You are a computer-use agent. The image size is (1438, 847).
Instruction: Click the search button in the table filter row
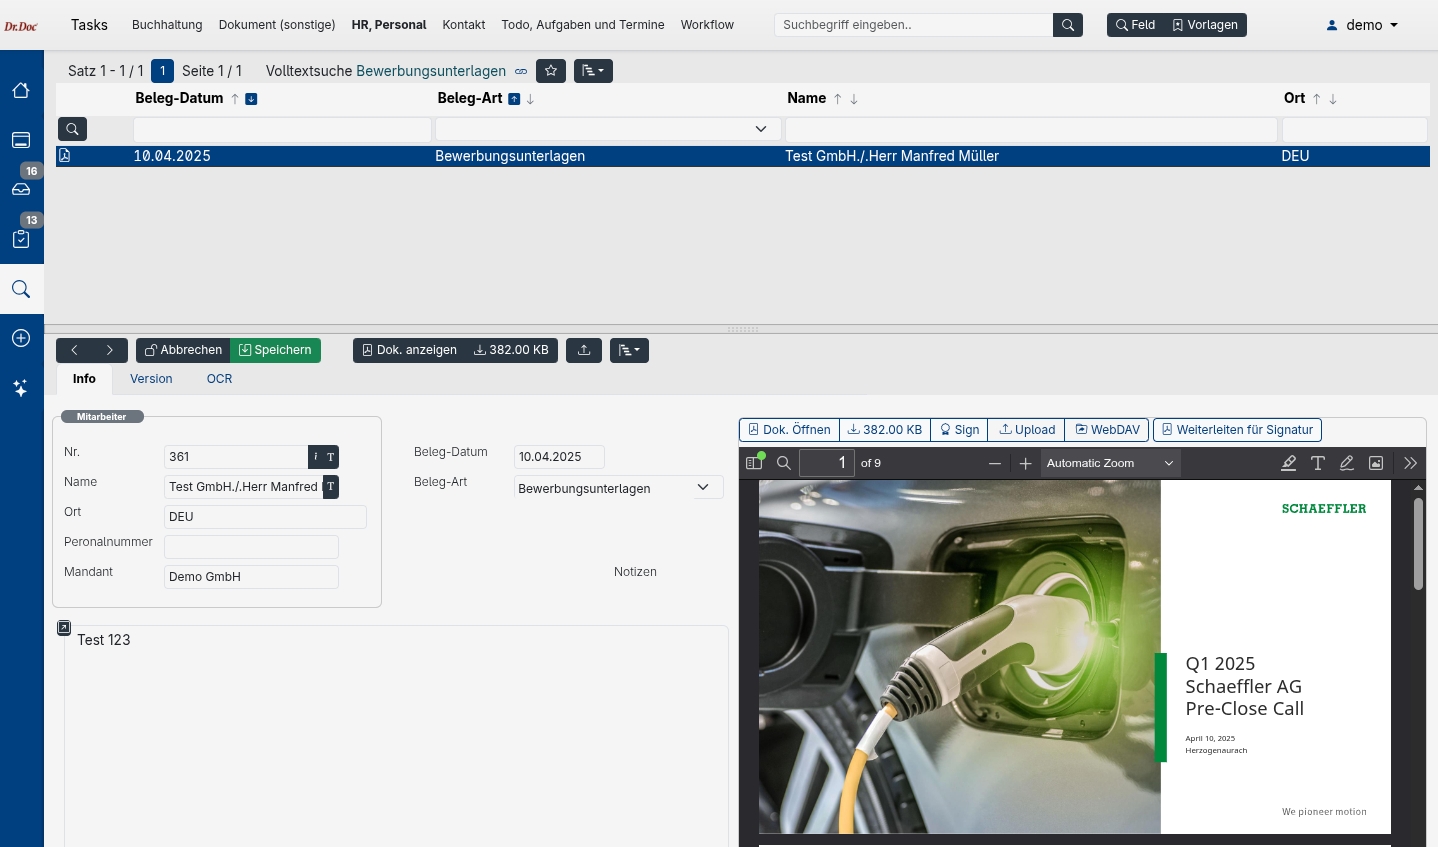point(73,129)
